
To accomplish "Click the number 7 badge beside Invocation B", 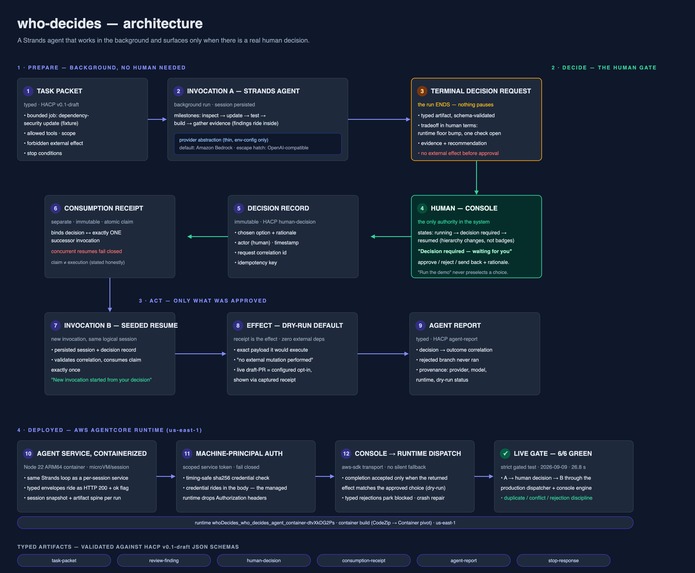I will (55, 325).
